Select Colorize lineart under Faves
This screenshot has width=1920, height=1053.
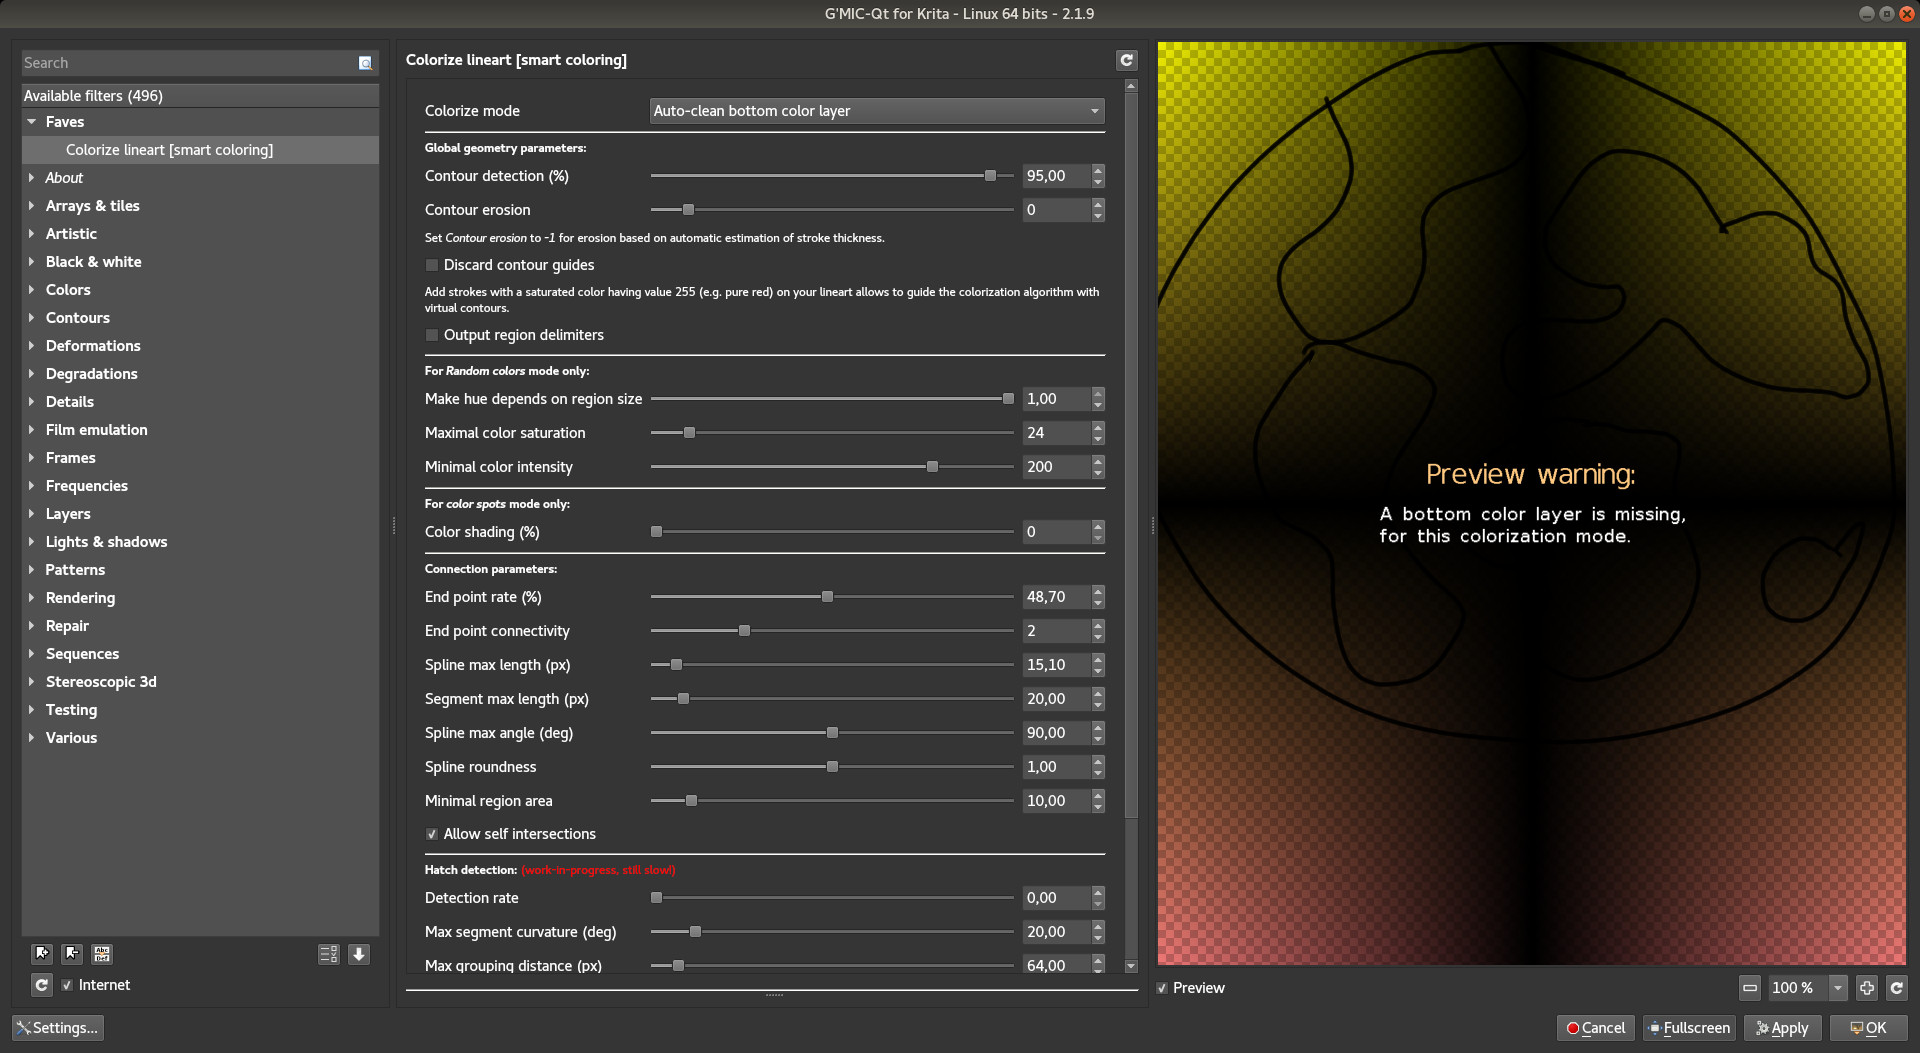[x=169, y=149]
